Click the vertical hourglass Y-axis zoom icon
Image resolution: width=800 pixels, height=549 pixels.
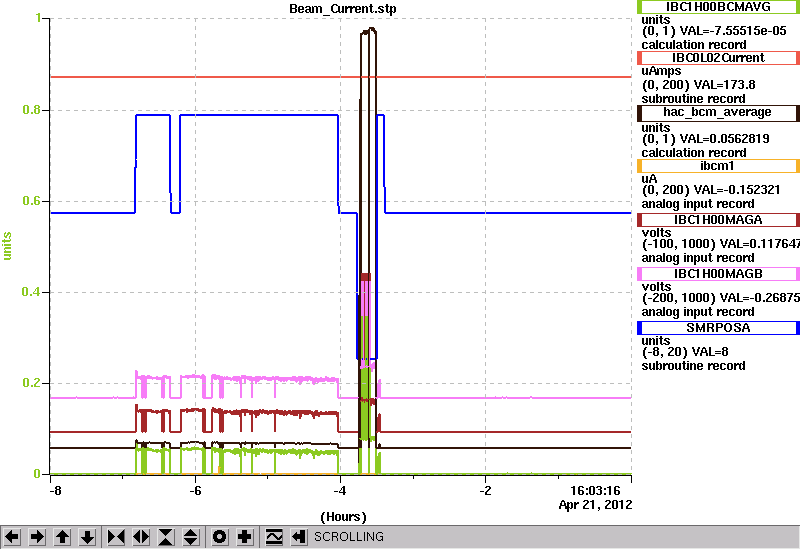pyautogui.click(x=166, y=537)
